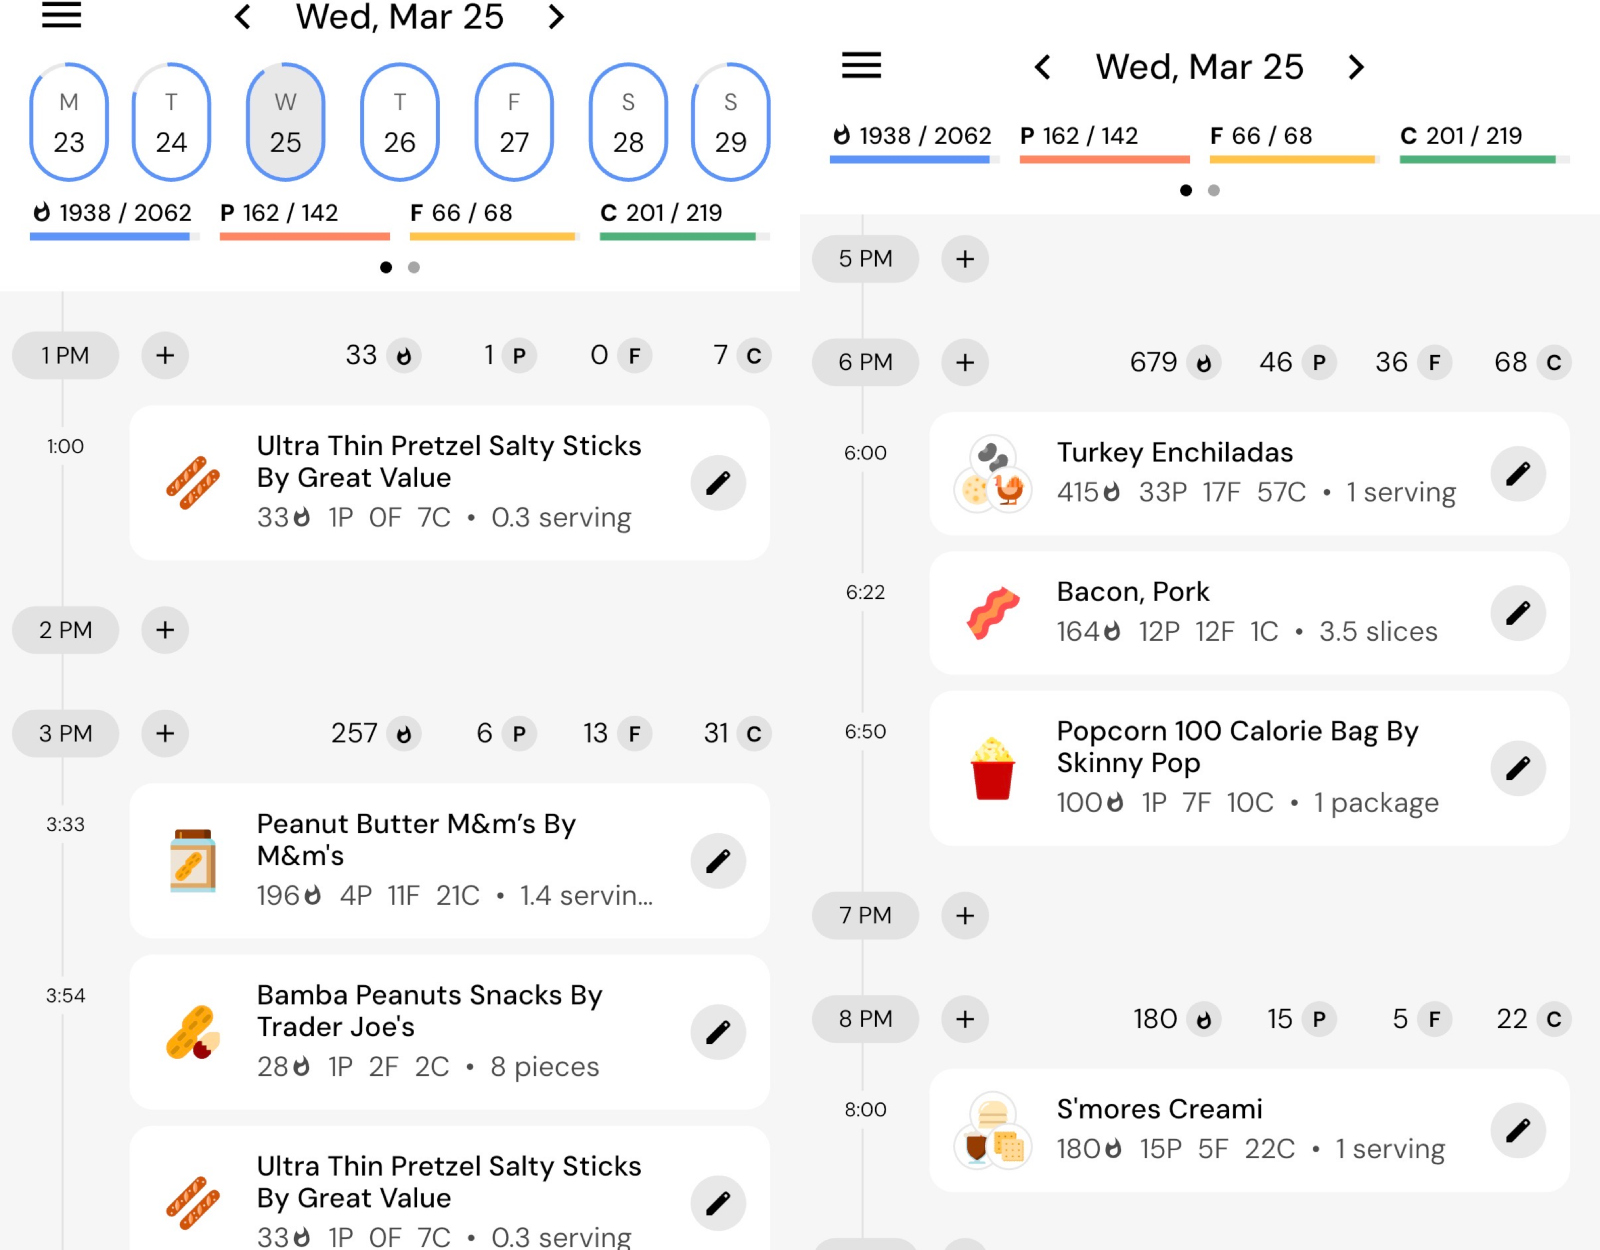Go to the previous day with left chevron
The image size is (1600, 1250).
[241, 16]
